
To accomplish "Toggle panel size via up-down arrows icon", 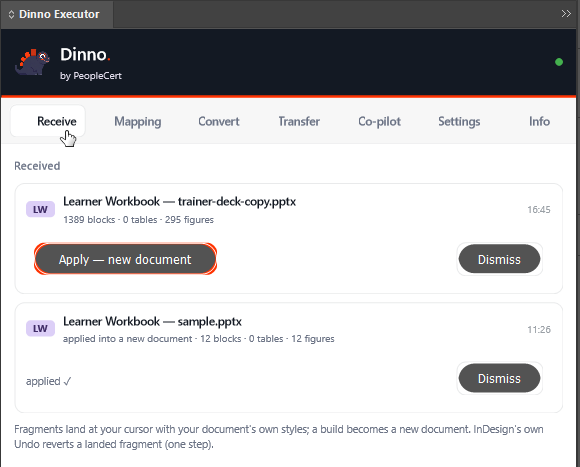I will 11,14.
